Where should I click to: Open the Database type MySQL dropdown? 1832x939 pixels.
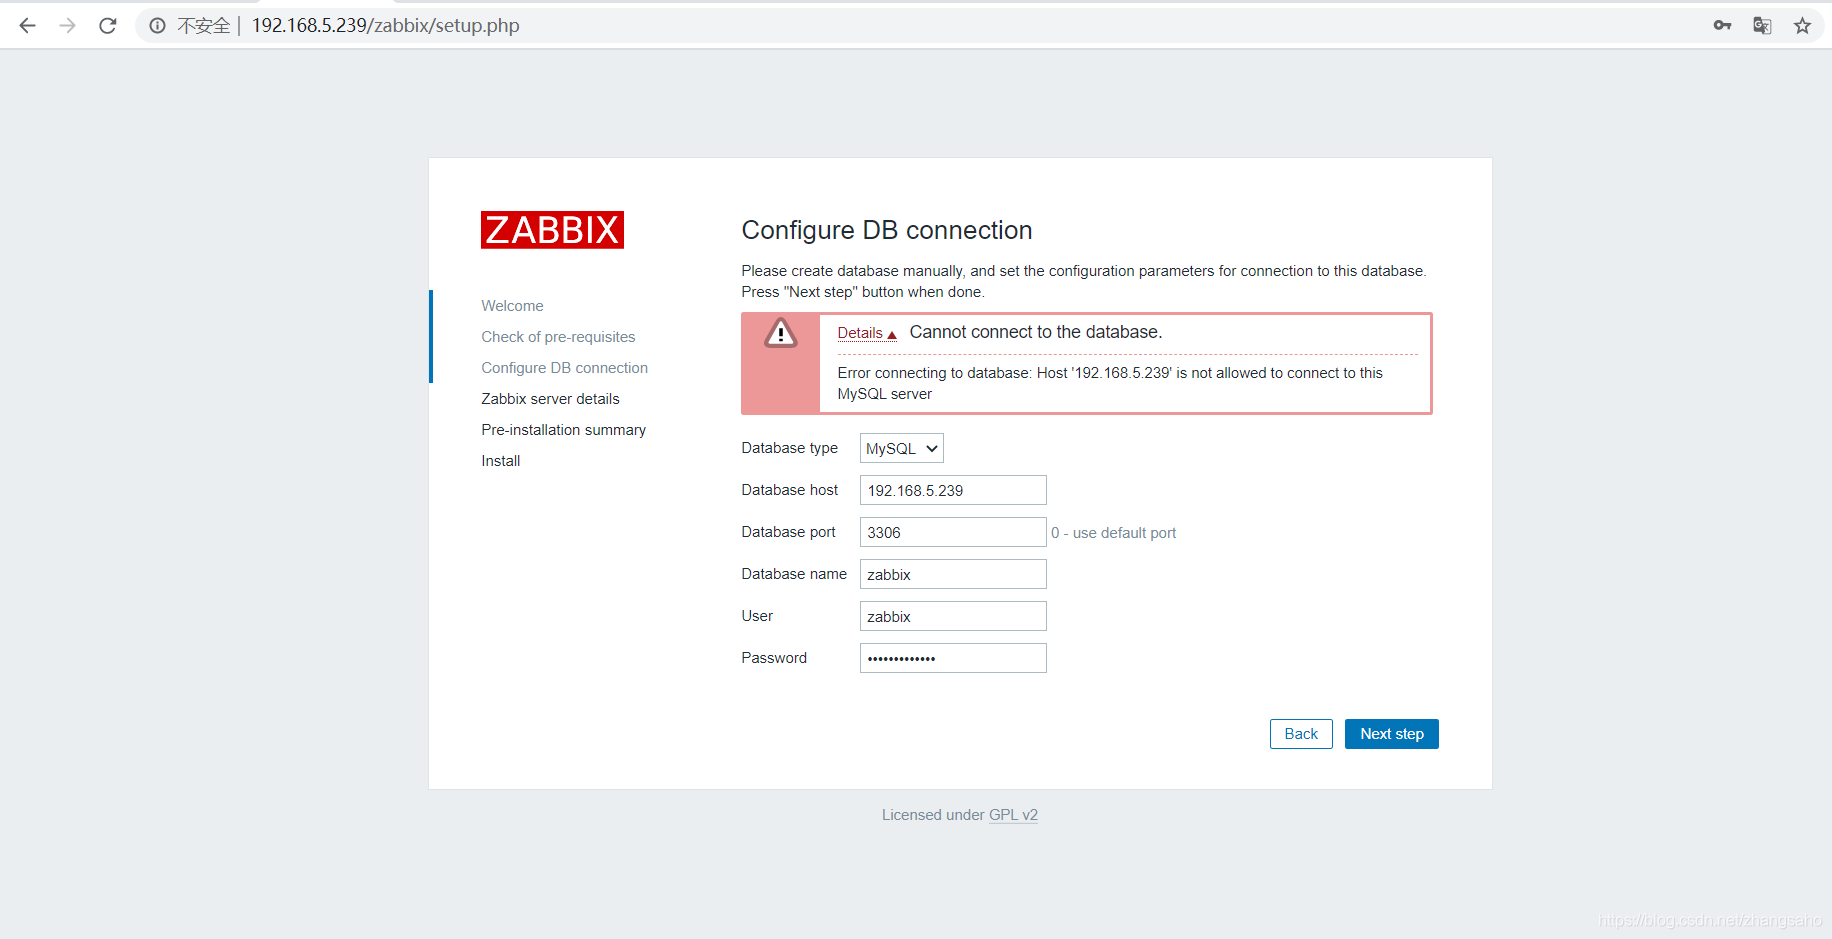[901, 448]
